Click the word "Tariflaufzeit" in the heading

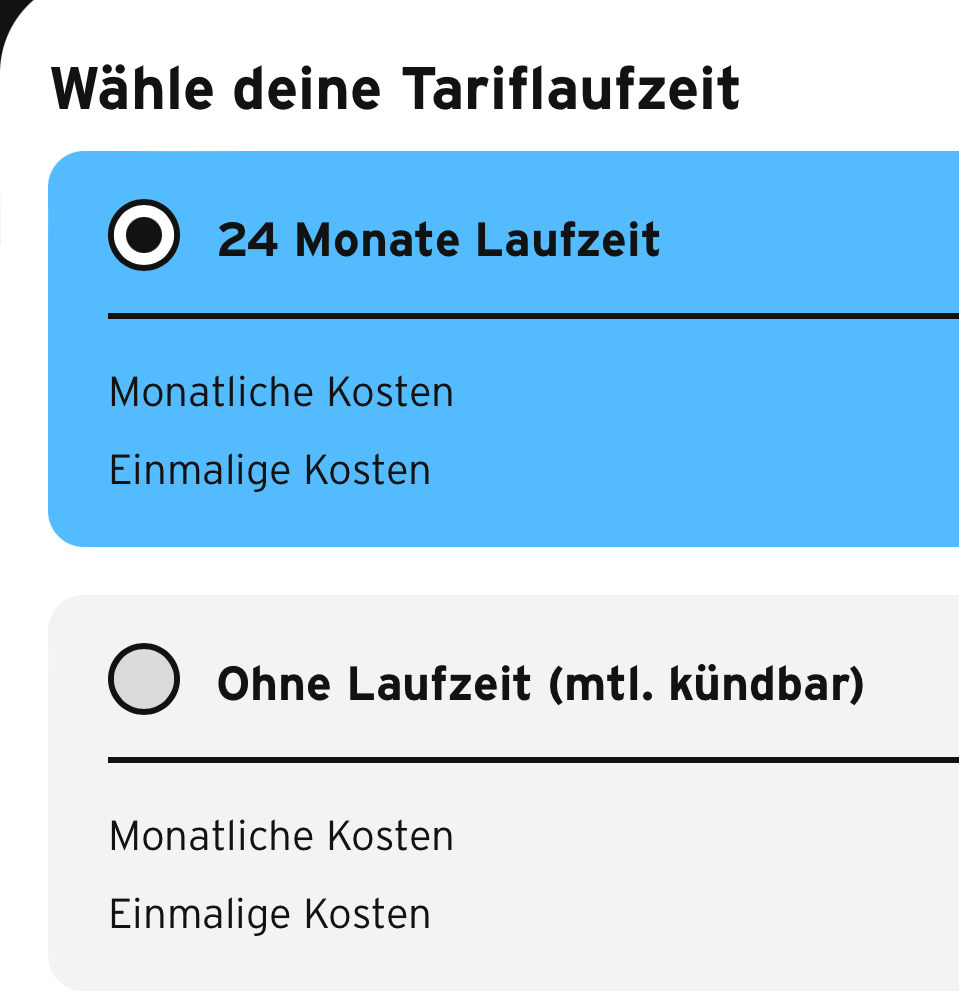point(572,90)
